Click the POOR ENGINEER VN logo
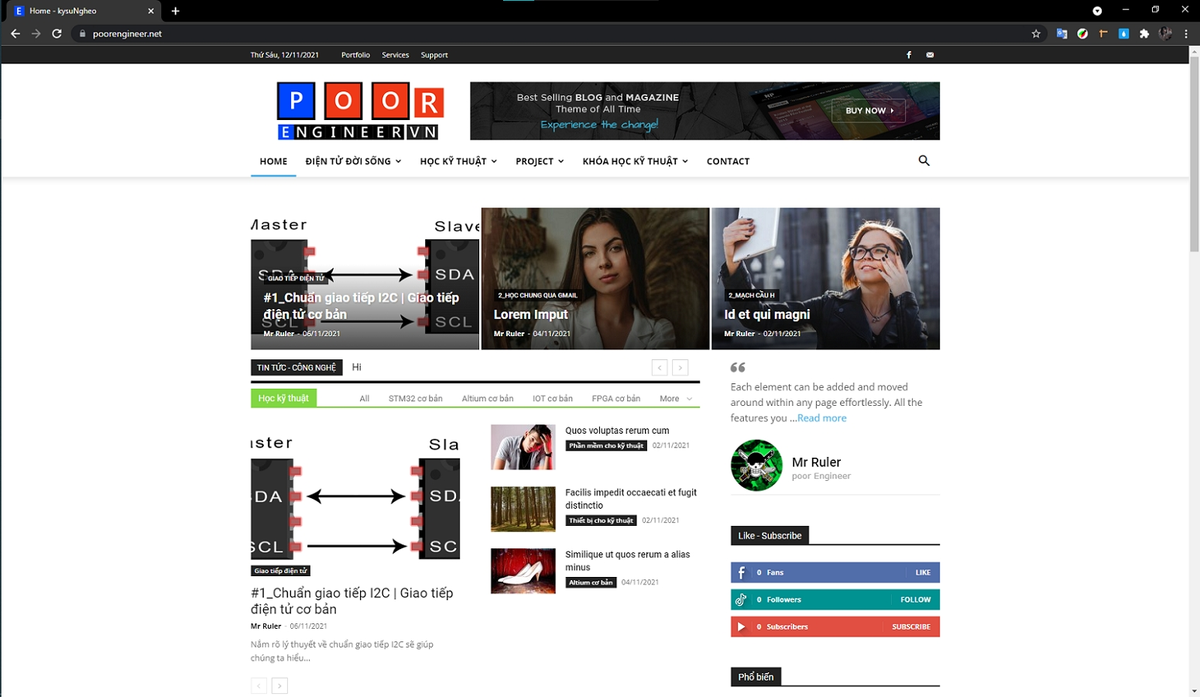 [x=360, y=111]
